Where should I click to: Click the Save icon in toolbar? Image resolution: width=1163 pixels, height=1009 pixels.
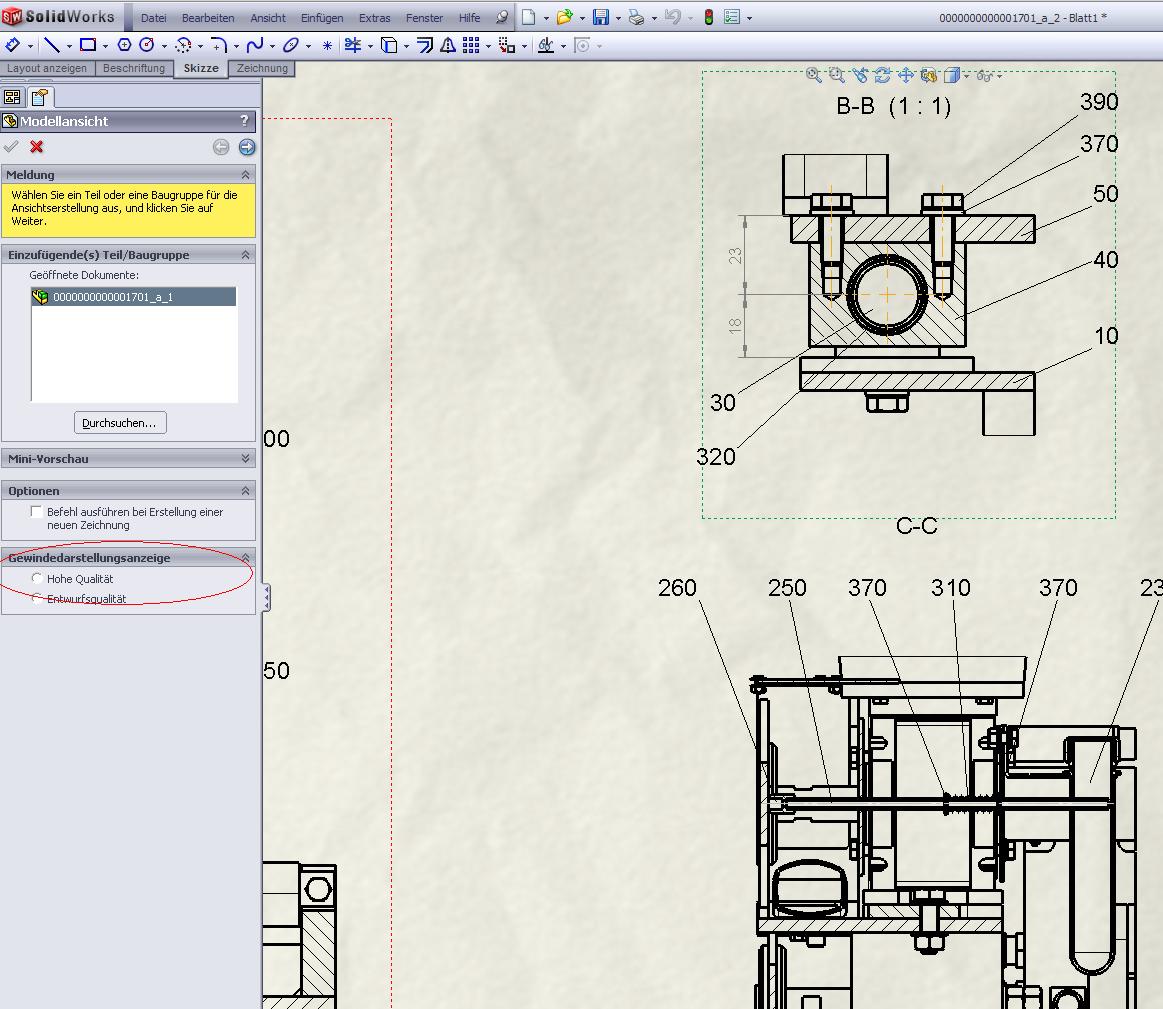[601, 18]
